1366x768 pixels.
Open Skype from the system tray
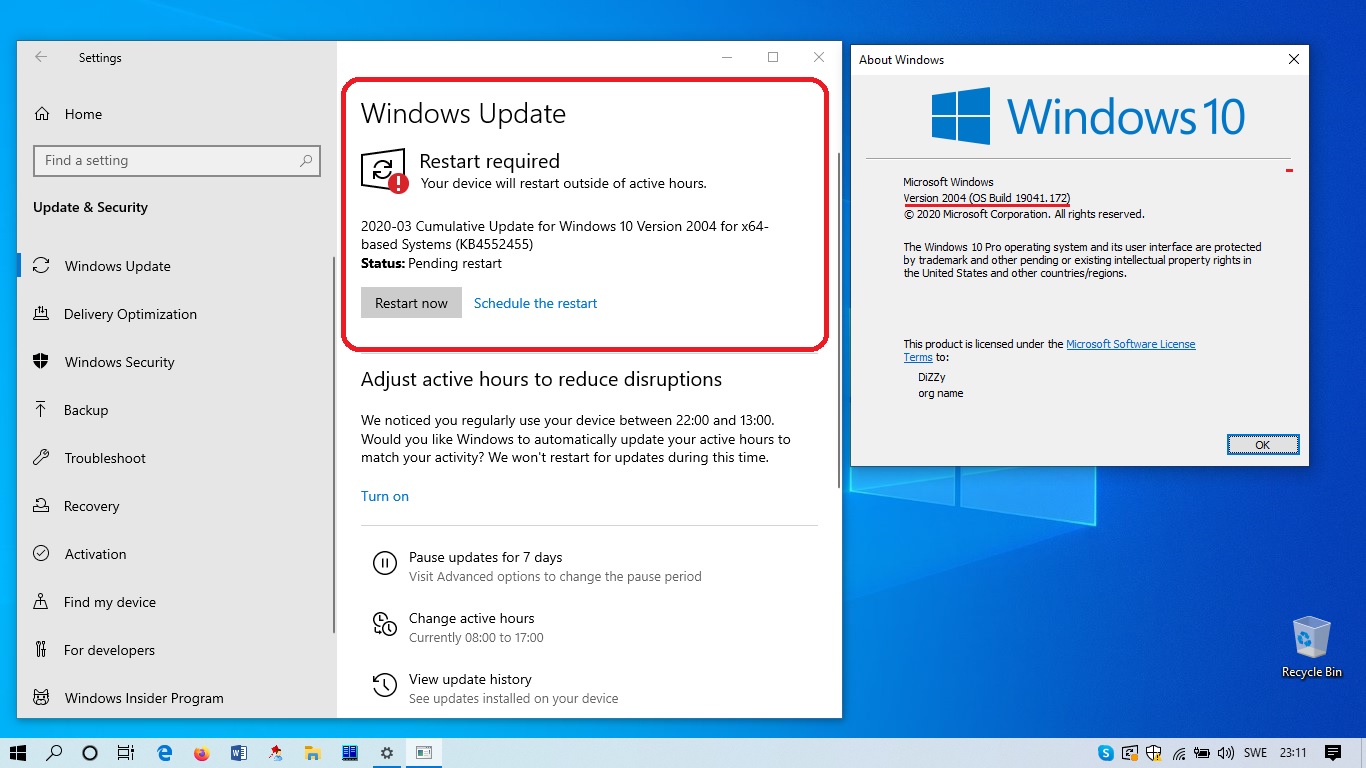[1105, 753]
